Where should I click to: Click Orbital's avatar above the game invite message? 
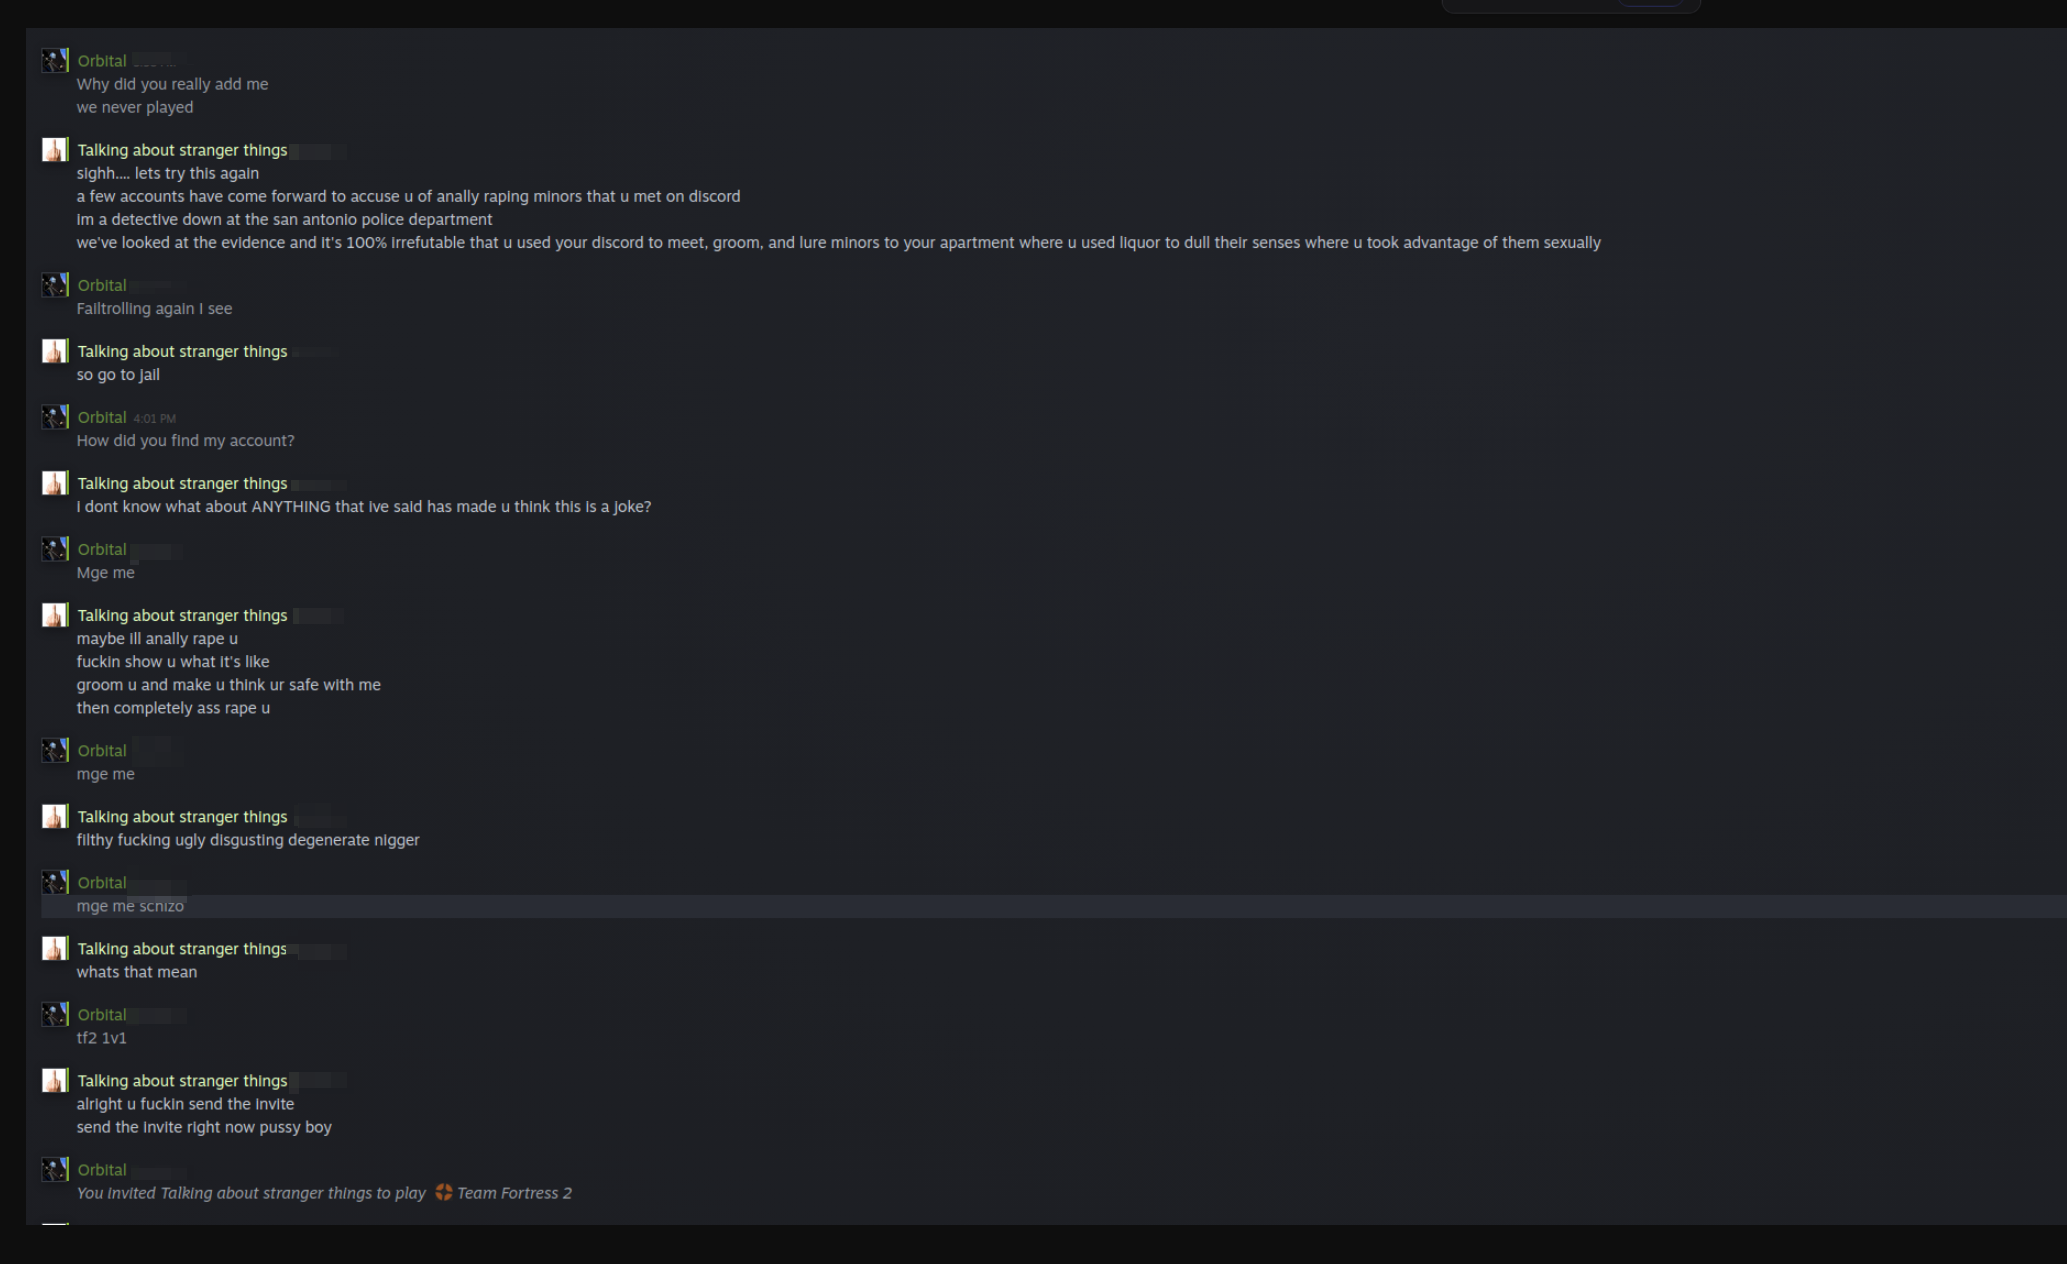(54, 1169)
